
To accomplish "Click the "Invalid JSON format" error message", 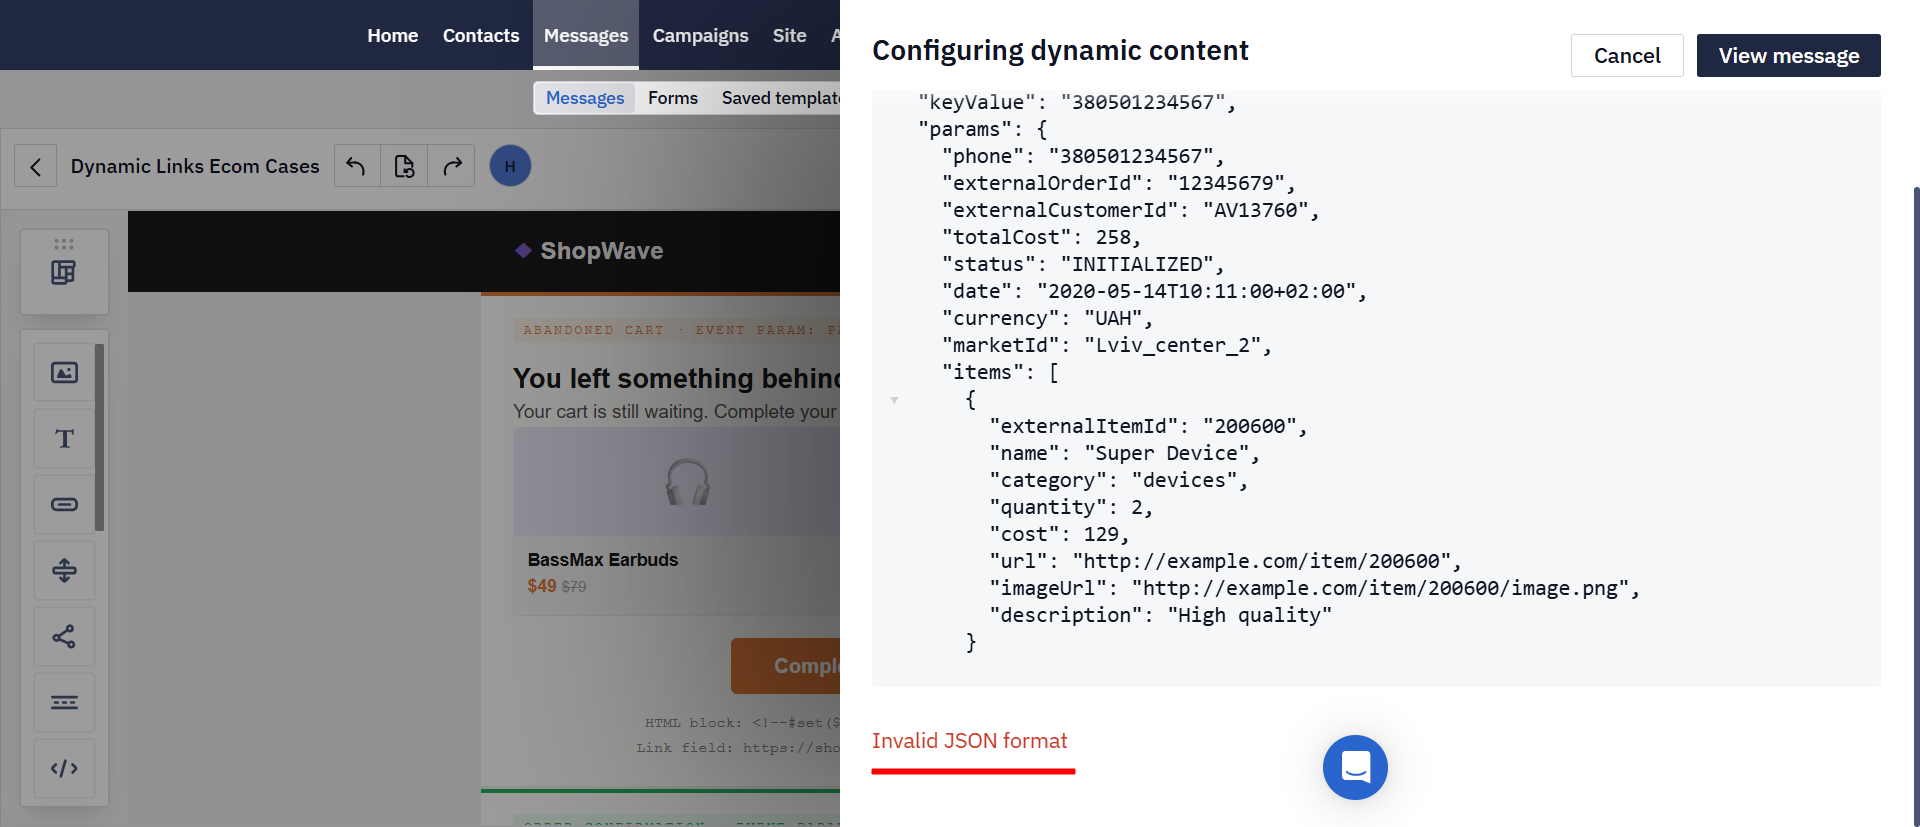I will (970, 741).
